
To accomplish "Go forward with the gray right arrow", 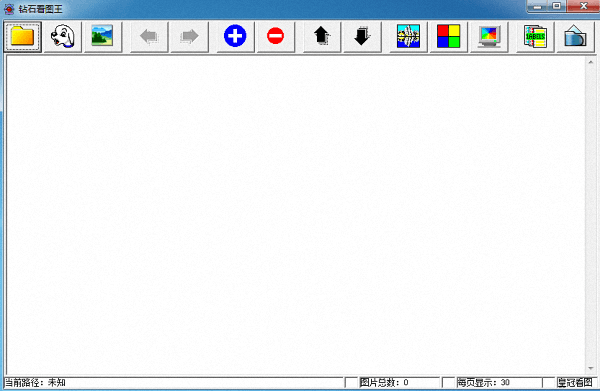I will click(x=189, y=37).
